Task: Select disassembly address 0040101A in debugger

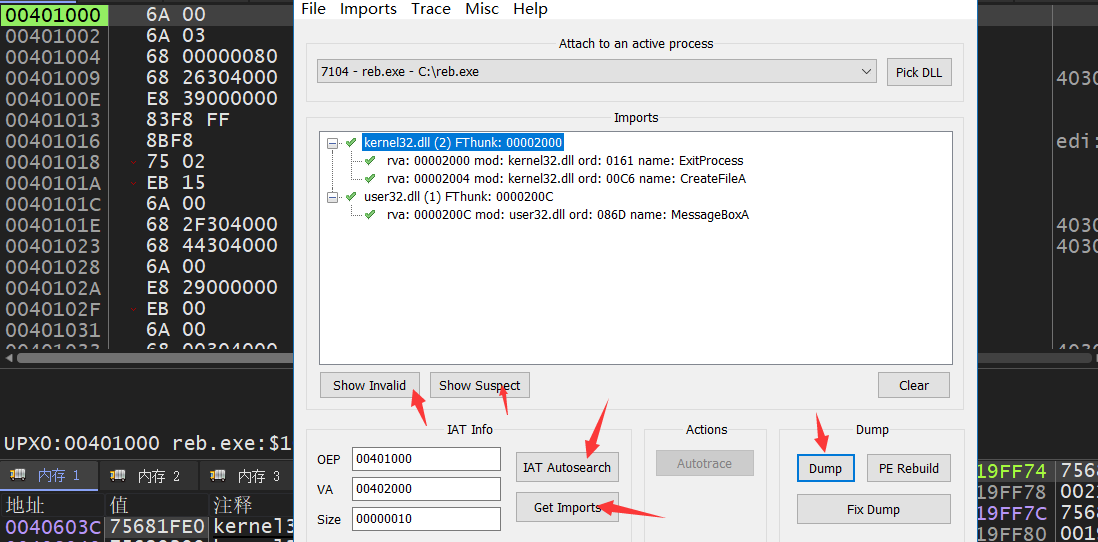Action: coord(53,183)
